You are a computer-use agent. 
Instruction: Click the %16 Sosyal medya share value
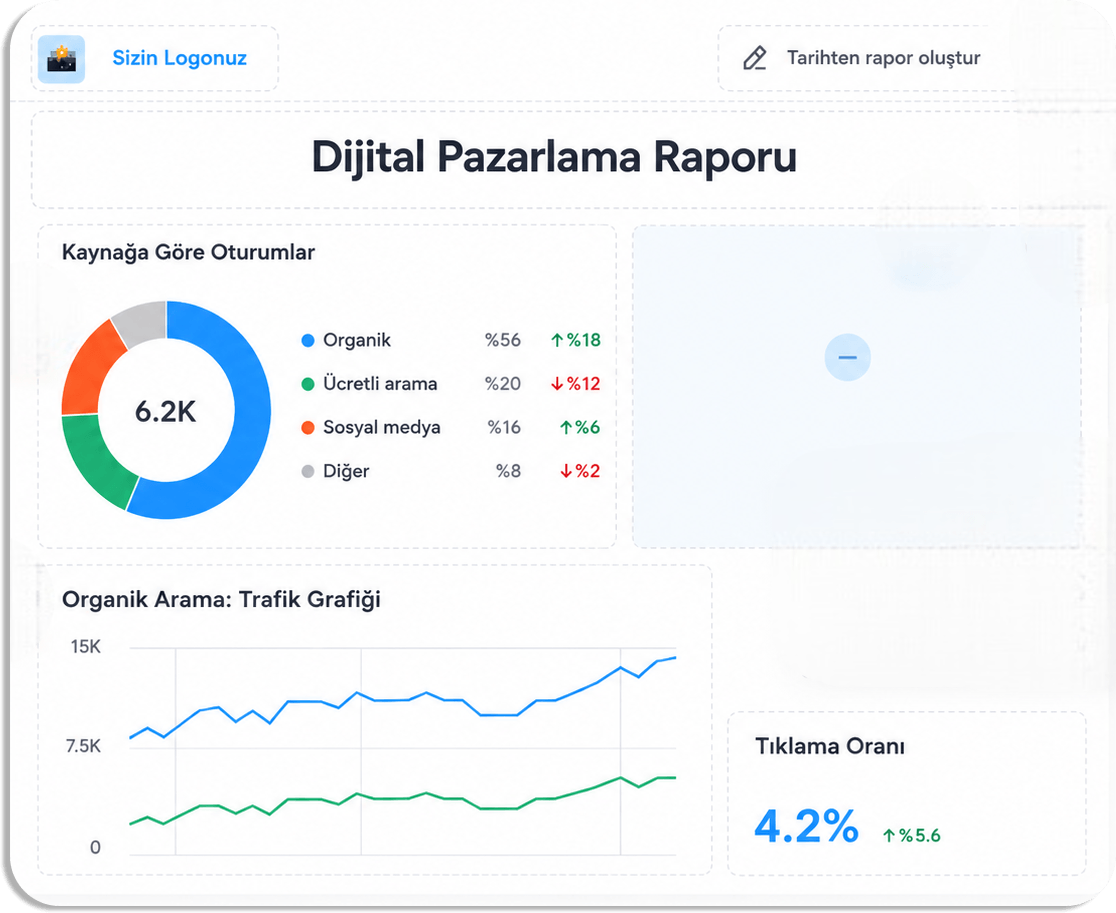(504, 428)
